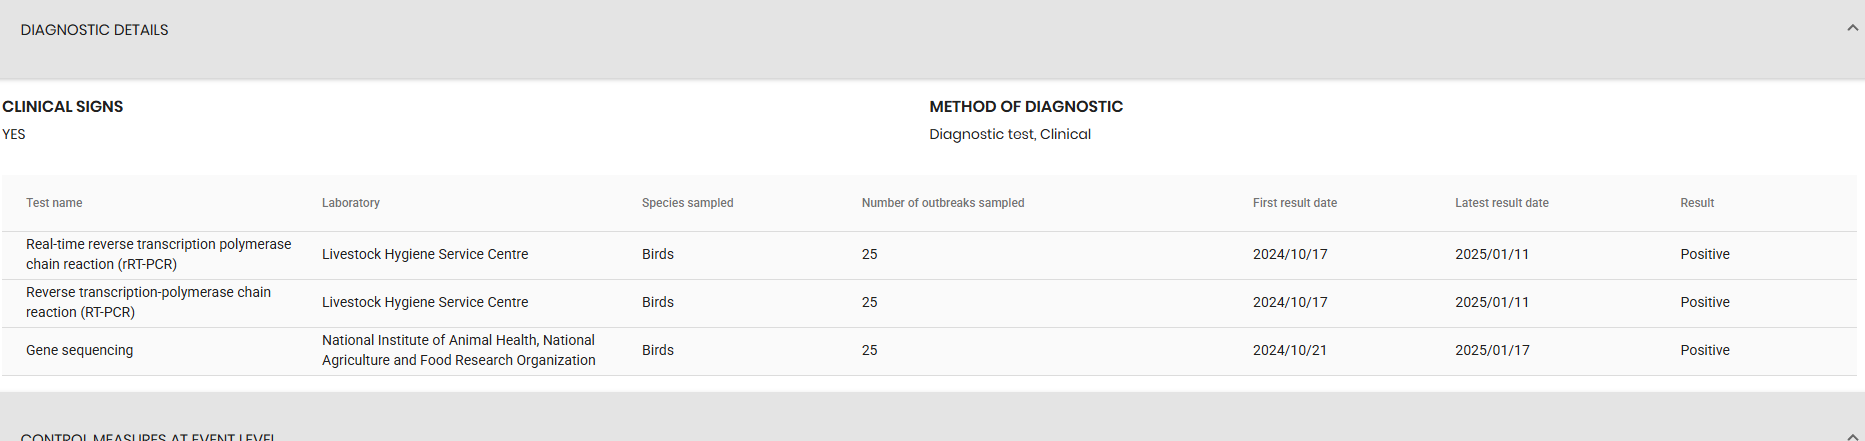This screenshot has width=1865, height=441.
Task: Sort by Test name column header
Action: (54, 203)
